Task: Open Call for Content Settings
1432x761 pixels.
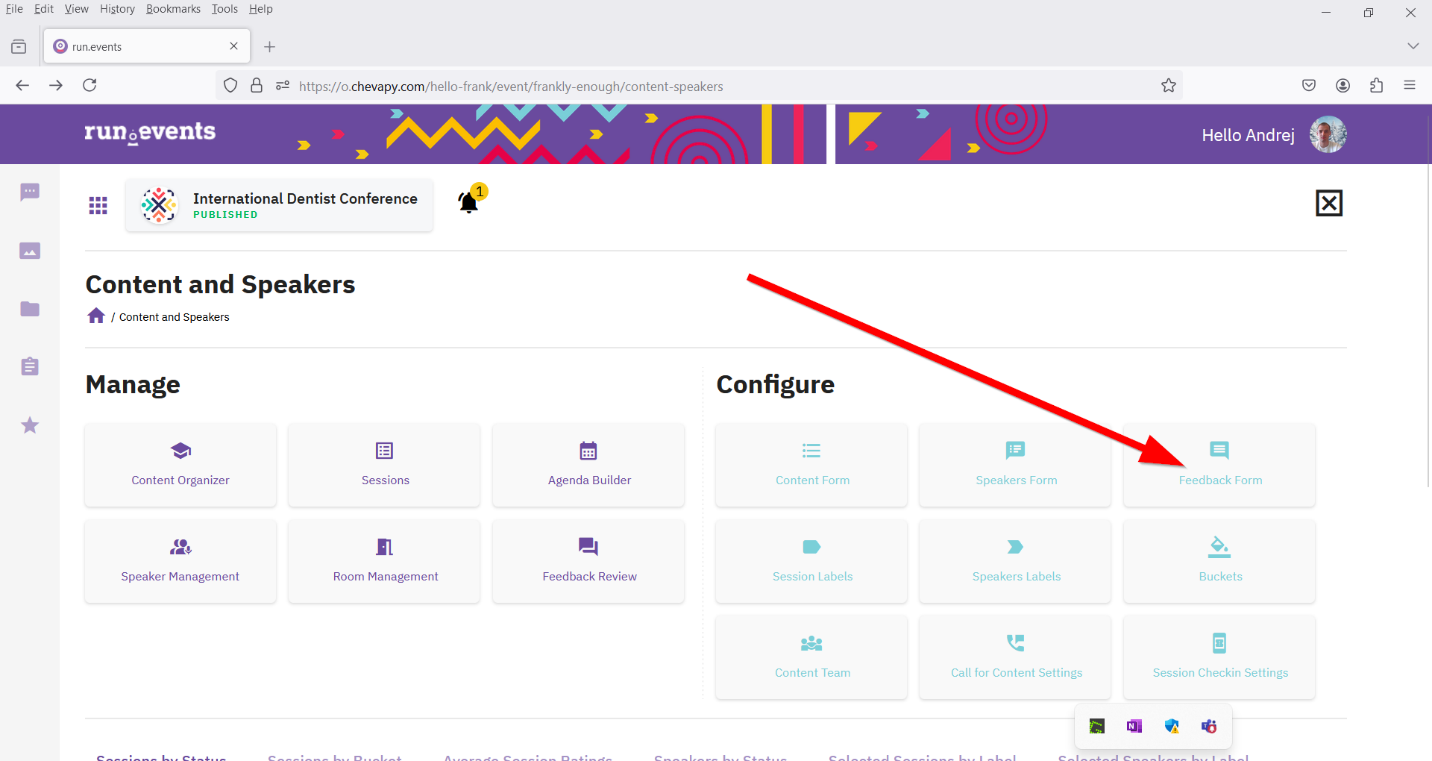Action: click(1016, 657)
